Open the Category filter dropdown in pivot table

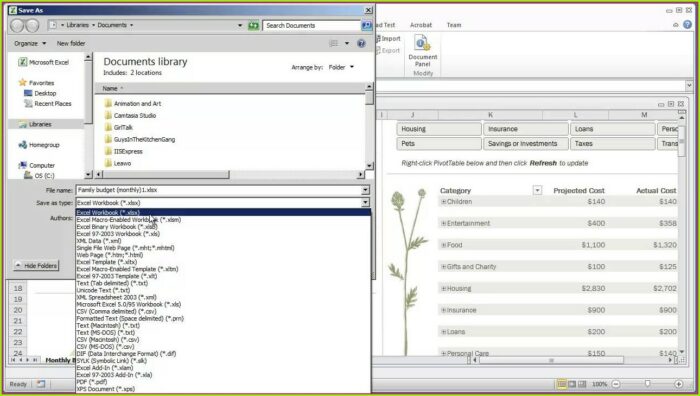(x=538, y=191)
